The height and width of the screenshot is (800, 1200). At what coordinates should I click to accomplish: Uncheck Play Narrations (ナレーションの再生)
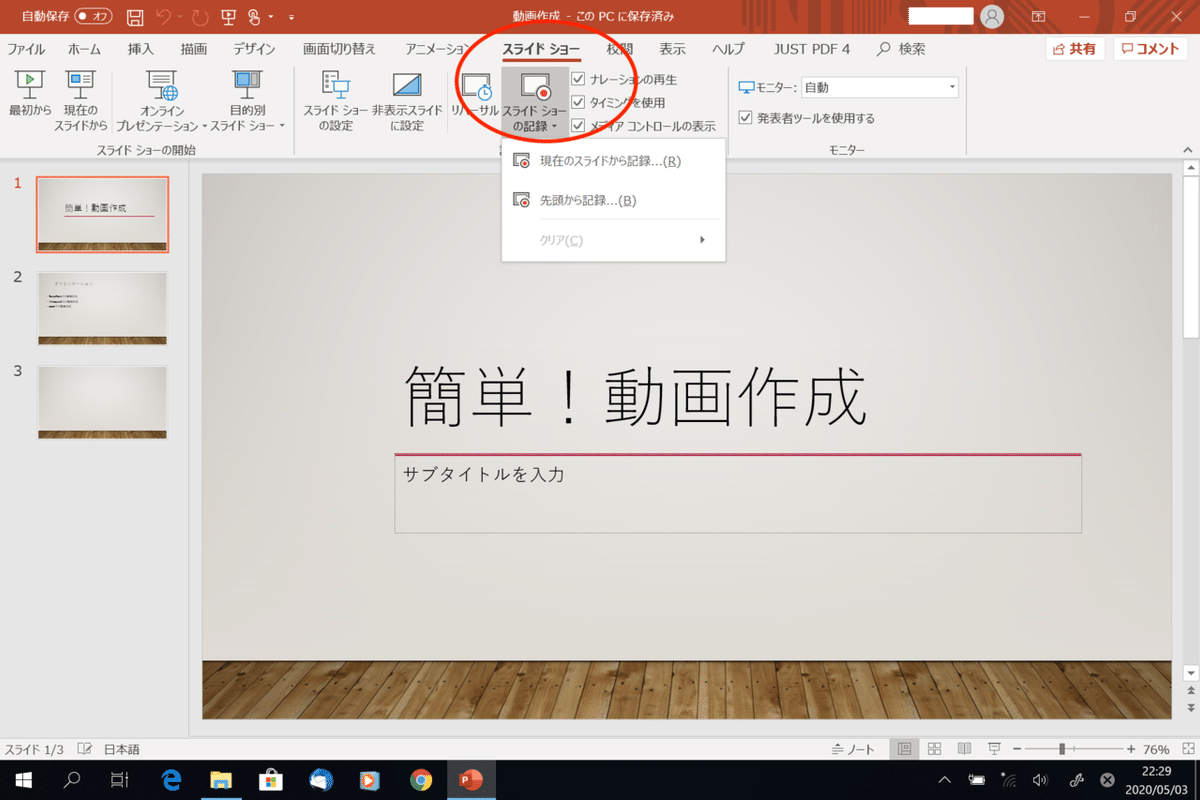pos(578,79)
